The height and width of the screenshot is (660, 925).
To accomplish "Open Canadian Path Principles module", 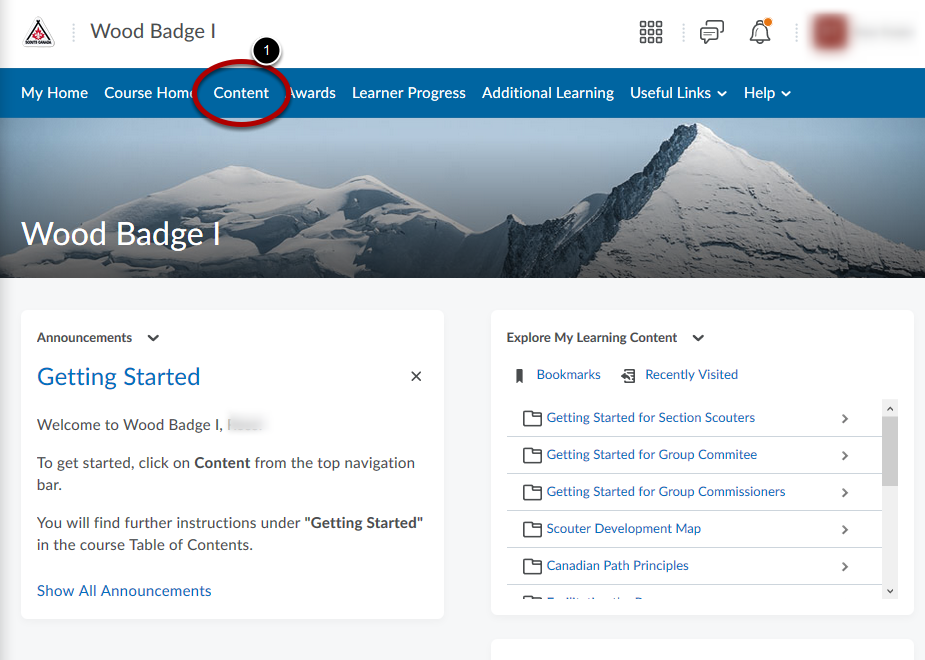I will click(x=618, y=566).
